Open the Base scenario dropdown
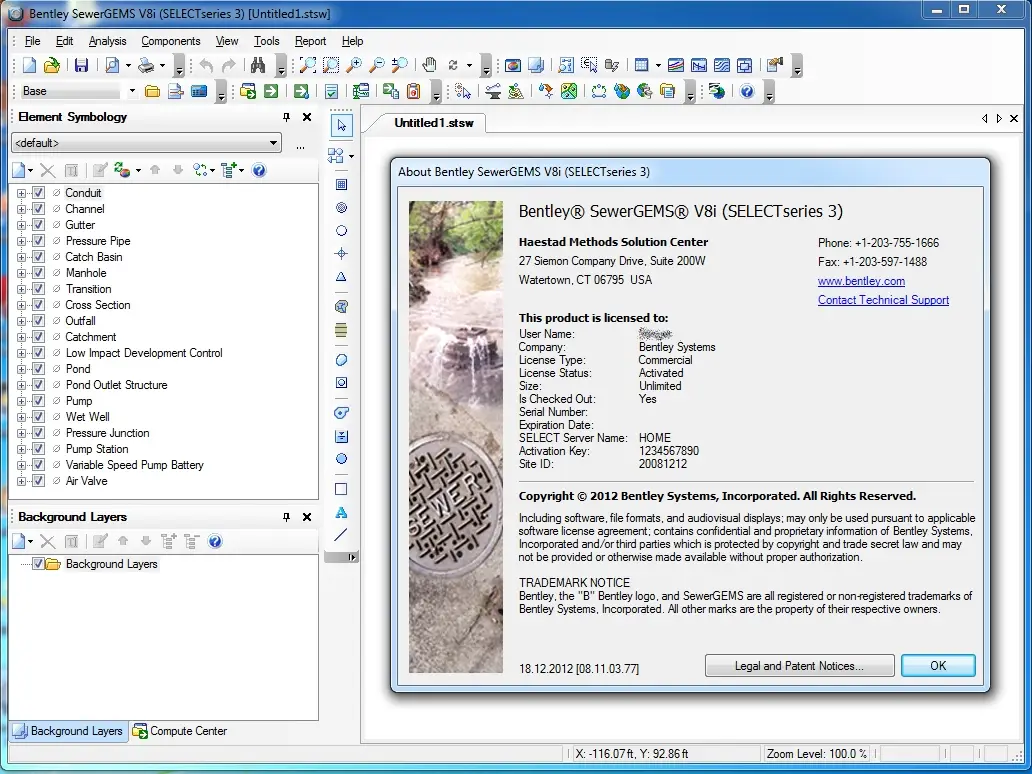The width and height of the screenshot is (1032, 774). pos(132,92)
